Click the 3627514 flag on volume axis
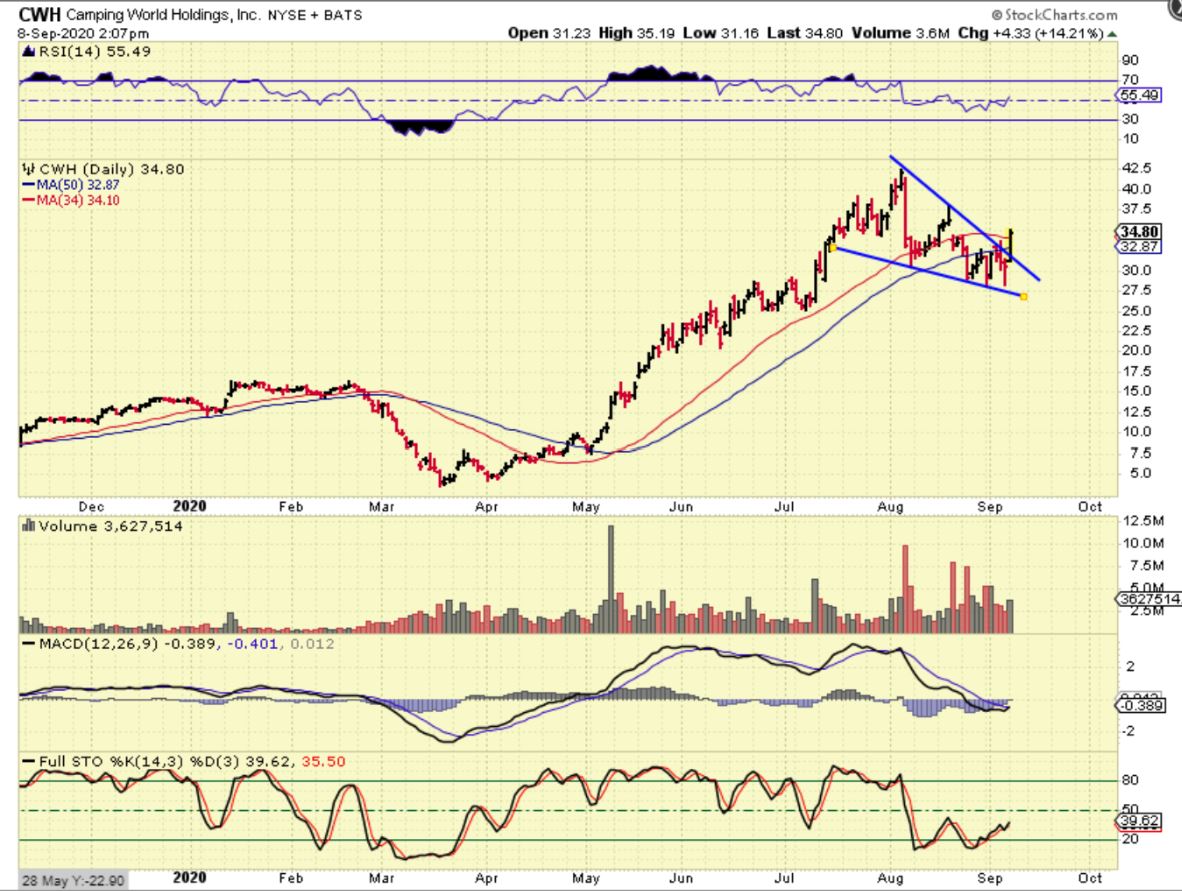 point(1148,599)
